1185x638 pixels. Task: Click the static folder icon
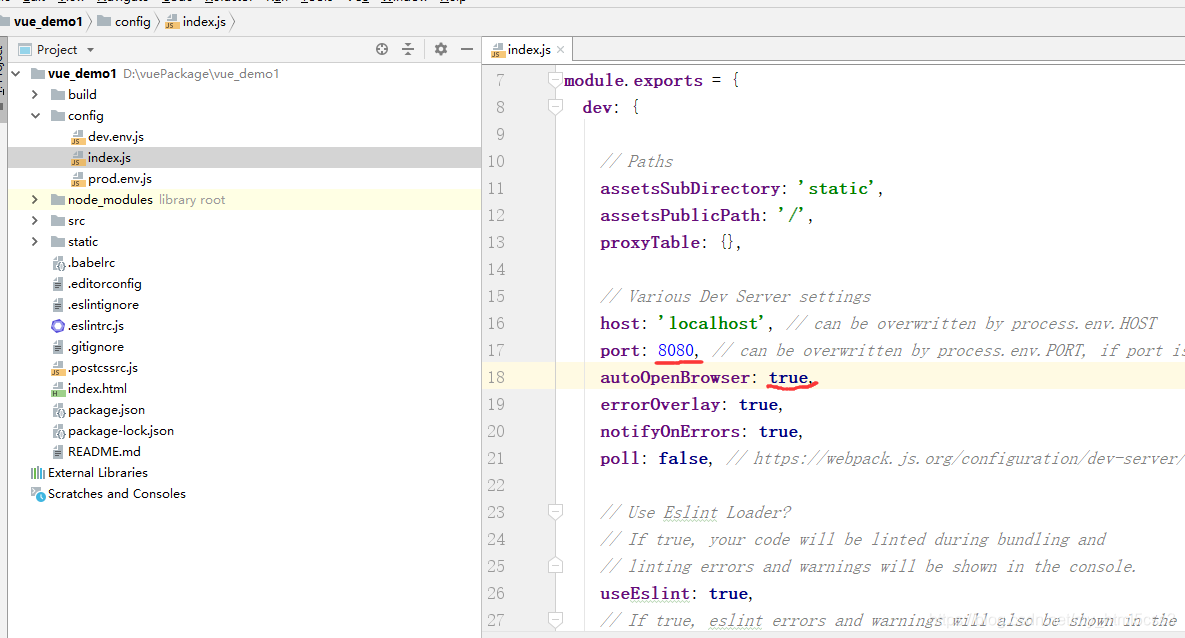57,242
